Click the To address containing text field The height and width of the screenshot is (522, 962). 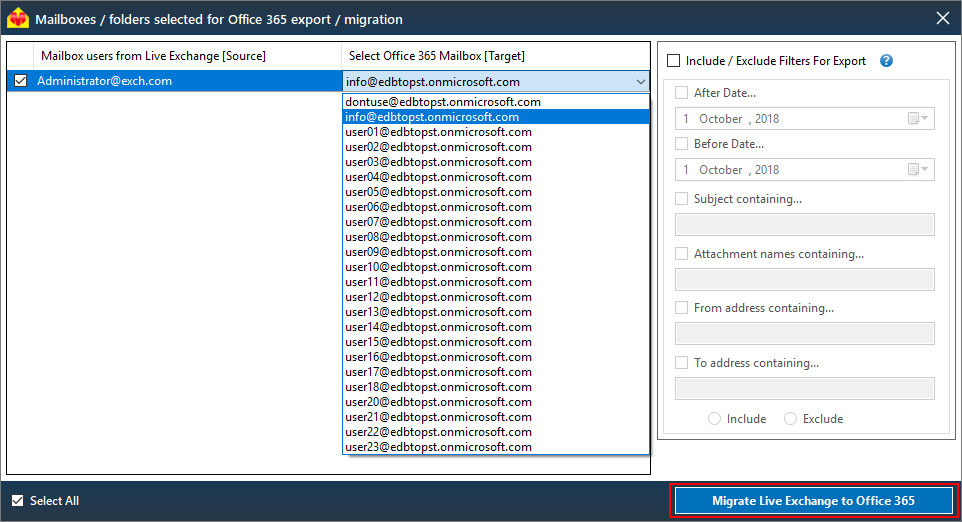coord(804,388)
